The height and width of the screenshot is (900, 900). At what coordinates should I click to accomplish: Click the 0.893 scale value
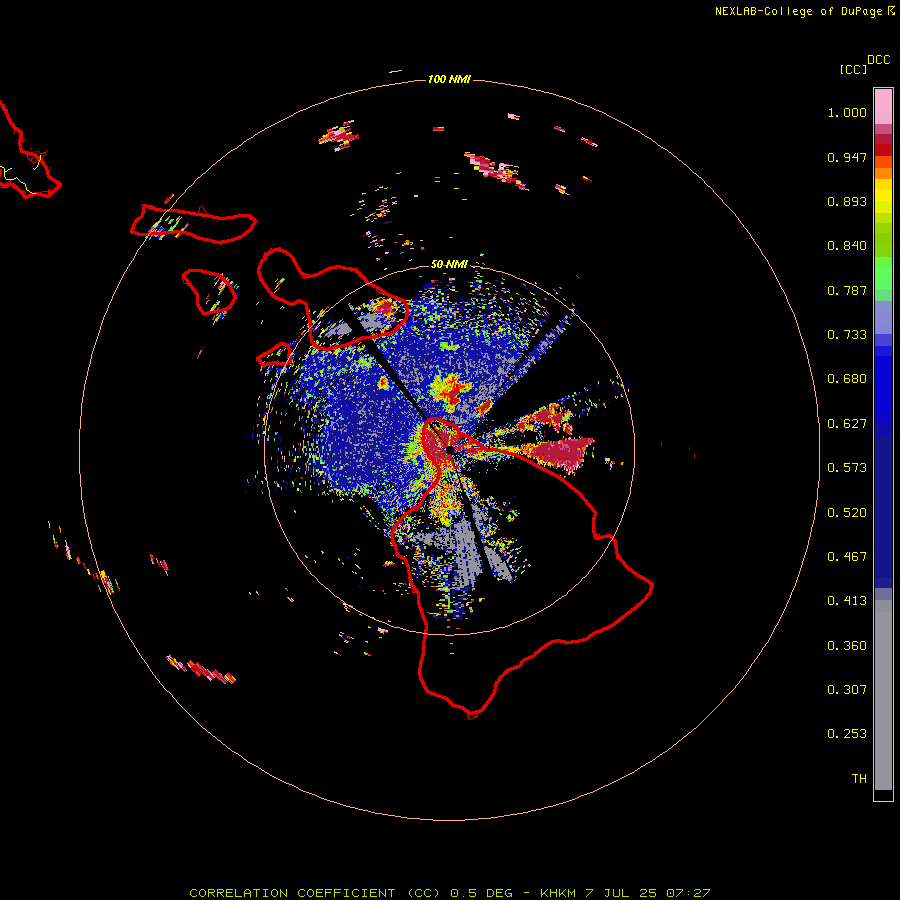click(x=847, y=201)
